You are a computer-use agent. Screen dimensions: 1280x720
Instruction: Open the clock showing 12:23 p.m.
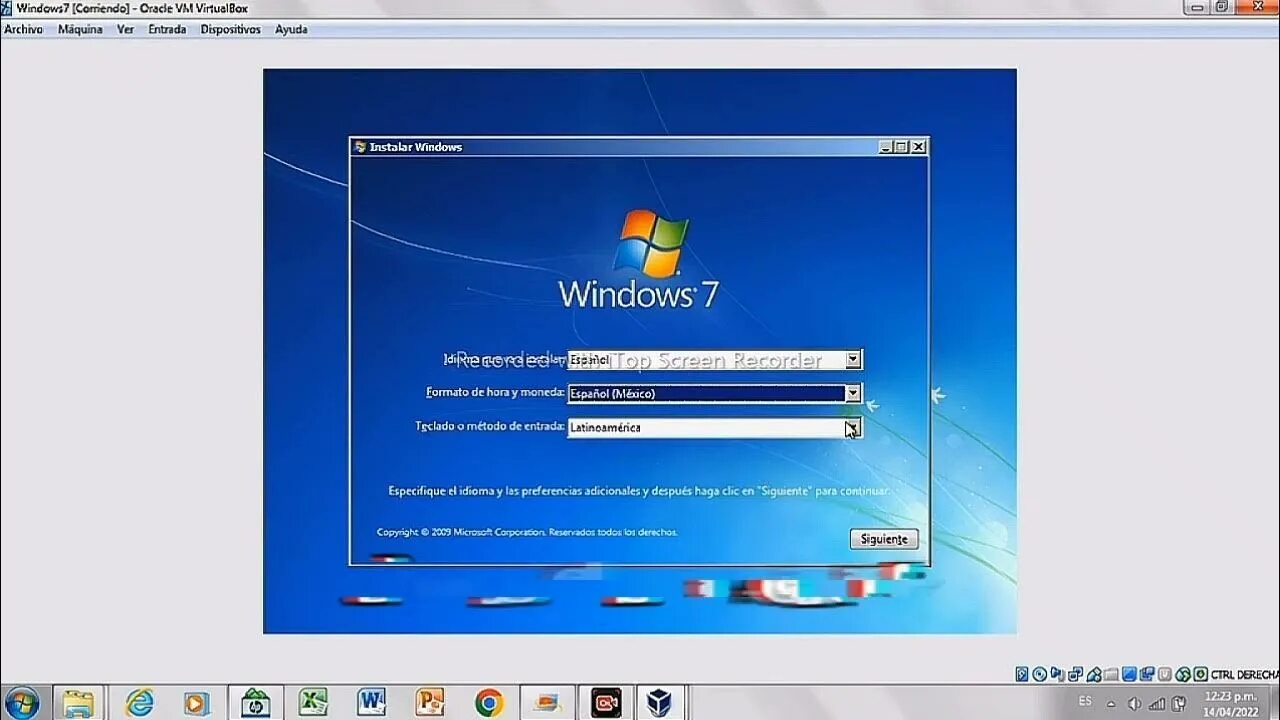(1230, 703)
